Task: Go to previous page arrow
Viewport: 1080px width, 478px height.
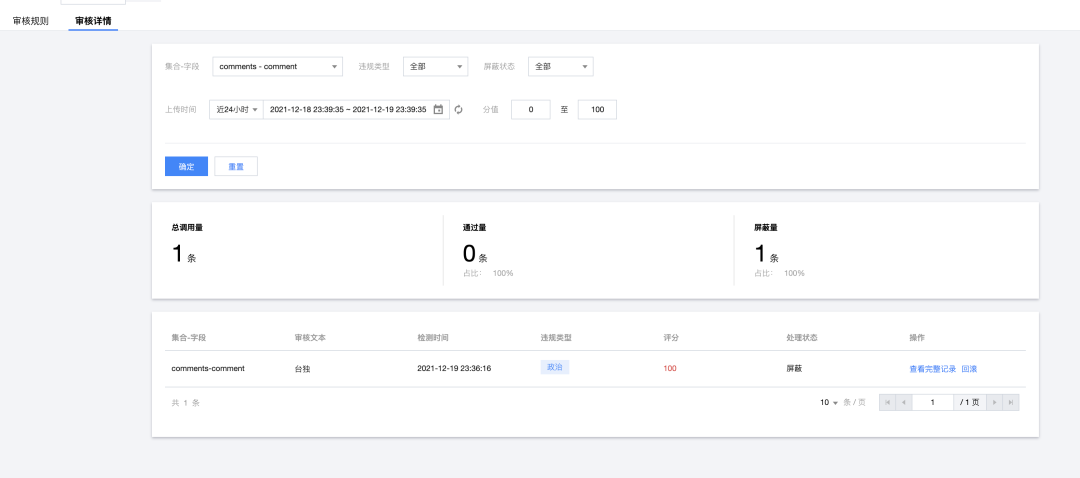Action: click(x=904, y=402)
